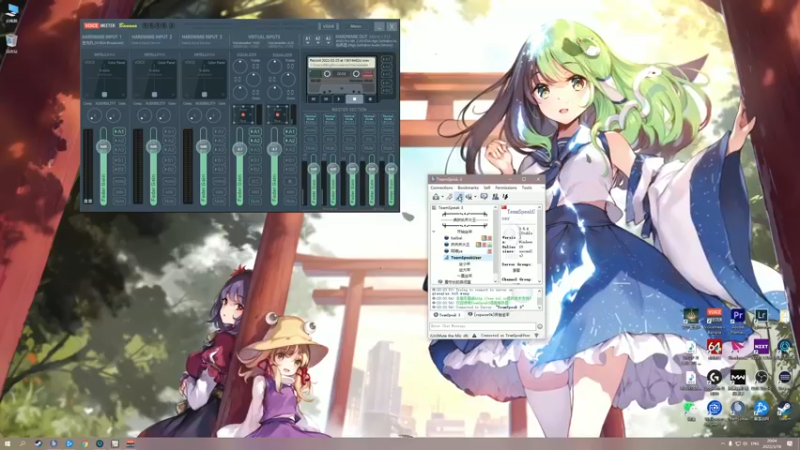This screenshot has height=450, width=800.
Task: Click the Comp knob on Hardware Input 1
Action: pyautogui.click(x=94, y=117)
